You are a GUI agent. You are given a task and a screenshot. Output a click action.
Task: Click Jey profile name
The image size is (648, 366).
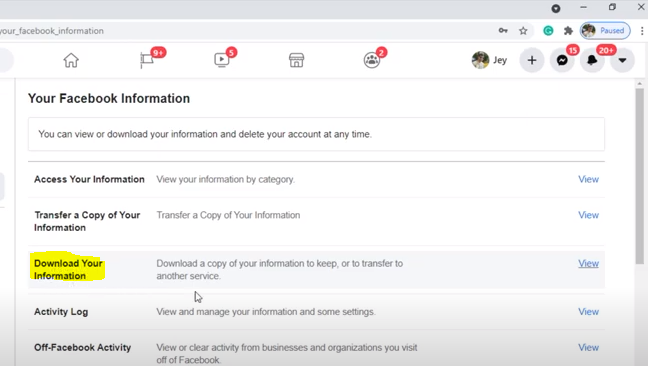click(x=500, y=60)
